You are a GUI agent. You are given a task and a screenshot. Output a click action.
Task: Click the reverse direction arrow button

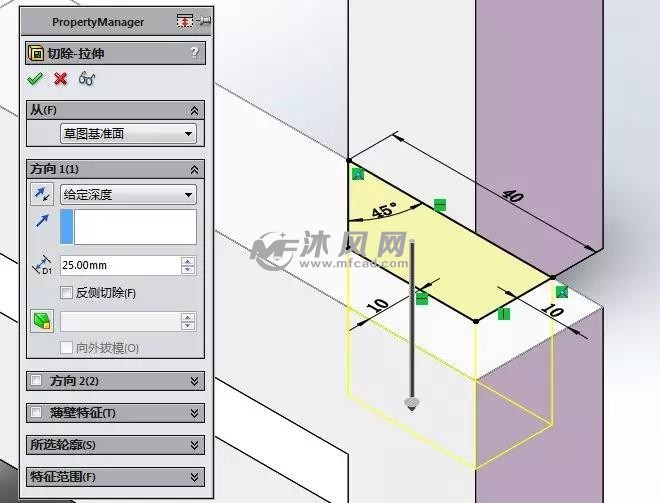tap(42, 194)
